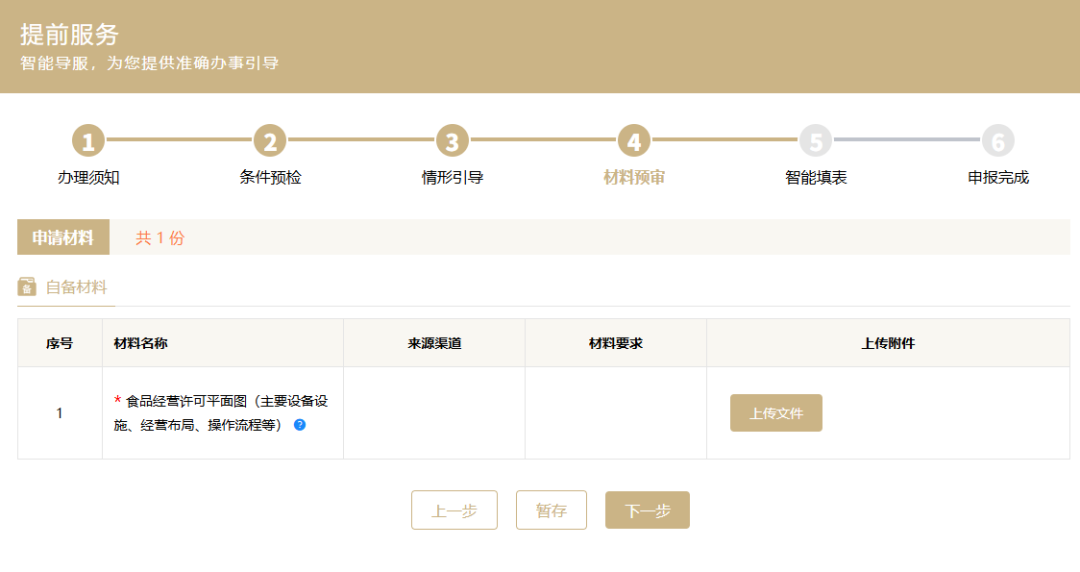This screenshot has height=572, width=1080.
Task: Click the 提前服务 page title
Action: point(69,35)
